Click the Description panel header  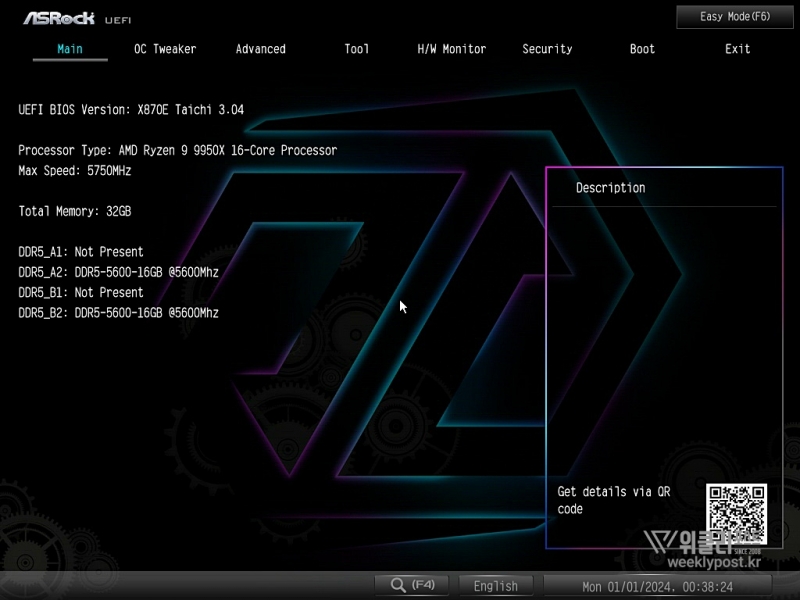coord(610,188)
